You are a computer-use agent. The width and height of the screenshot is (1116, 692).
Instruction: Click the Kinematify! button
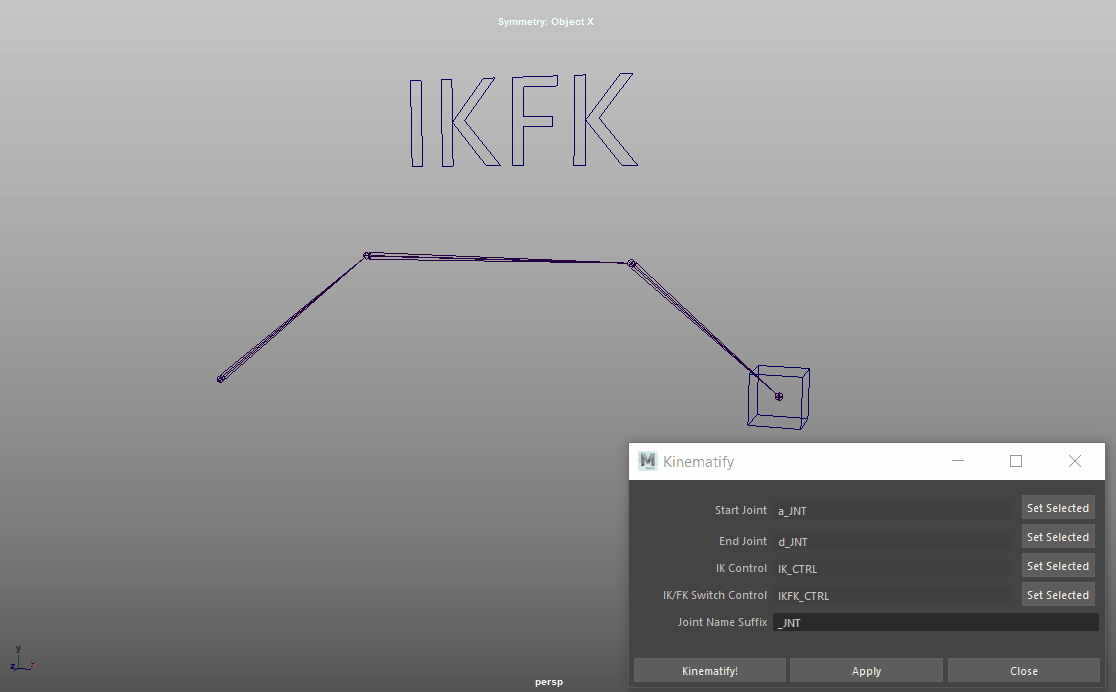(710, 671)
